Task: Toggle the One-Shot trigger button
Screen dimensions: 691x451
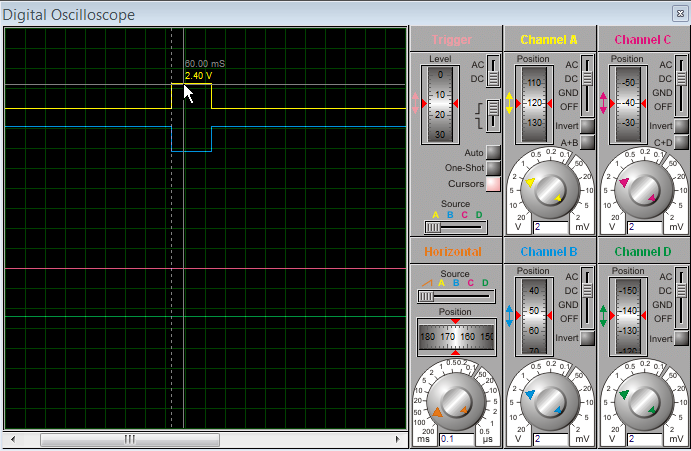Action: (493, 168)
